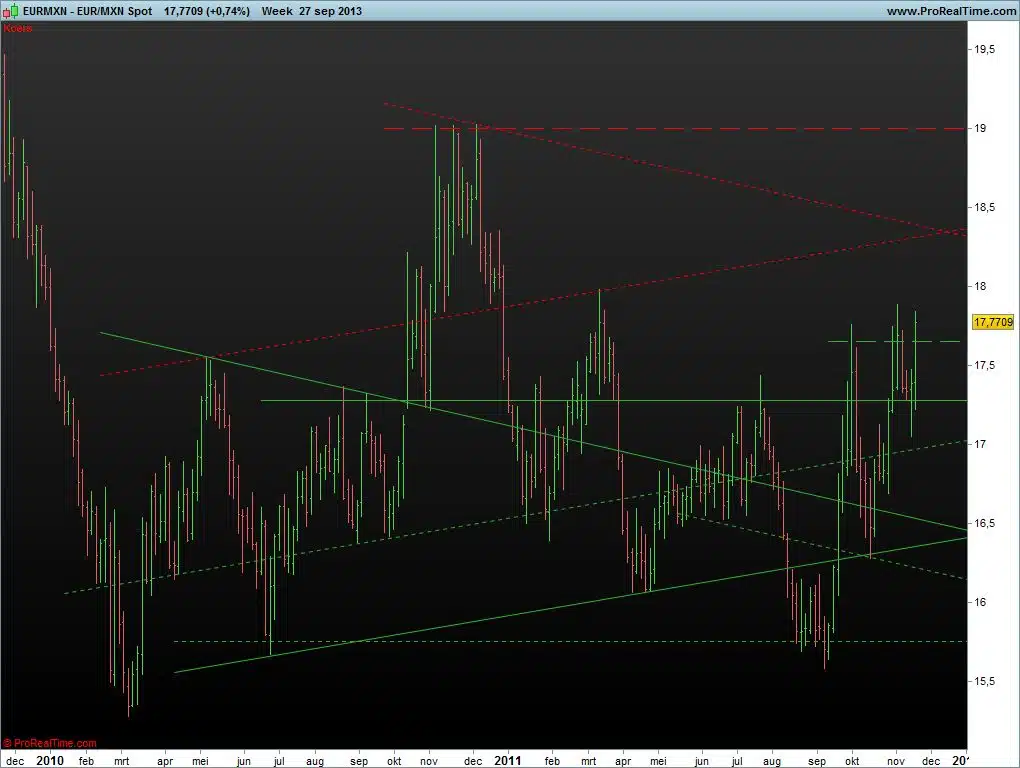Click the 18,5 level on price axis
This screenshot has height=768, width=1020.
985,207
